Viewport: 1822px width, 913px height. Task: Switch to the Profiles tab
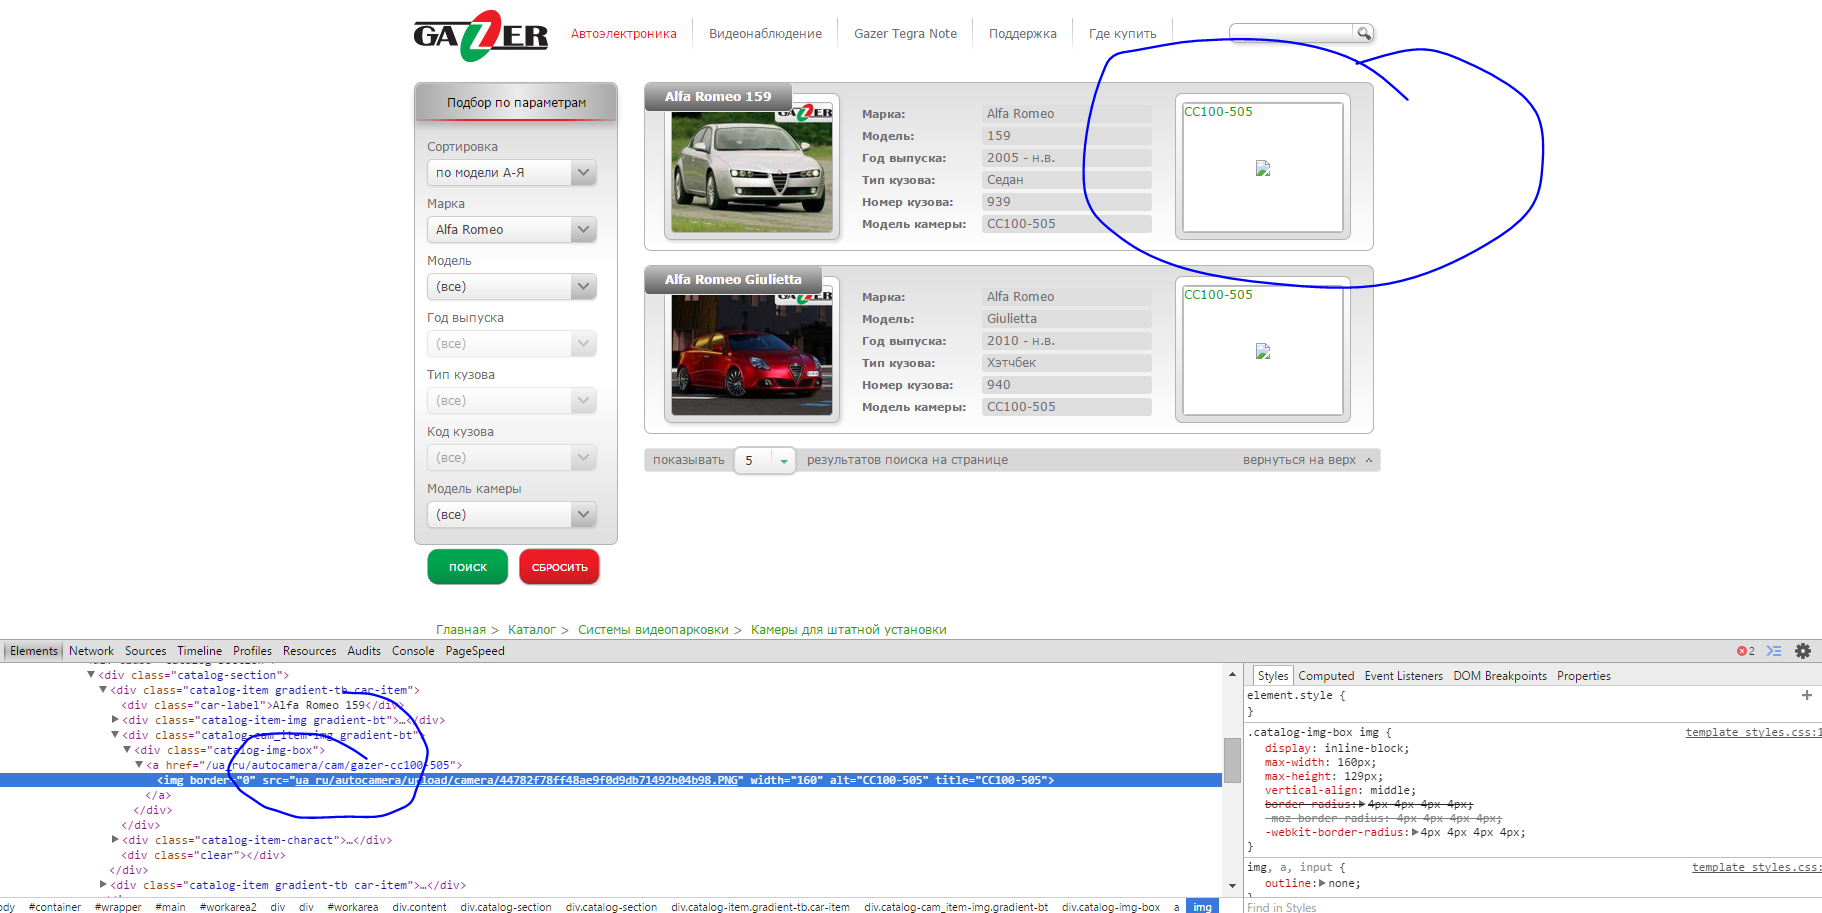pyautogui.click(x=253, y=651)
